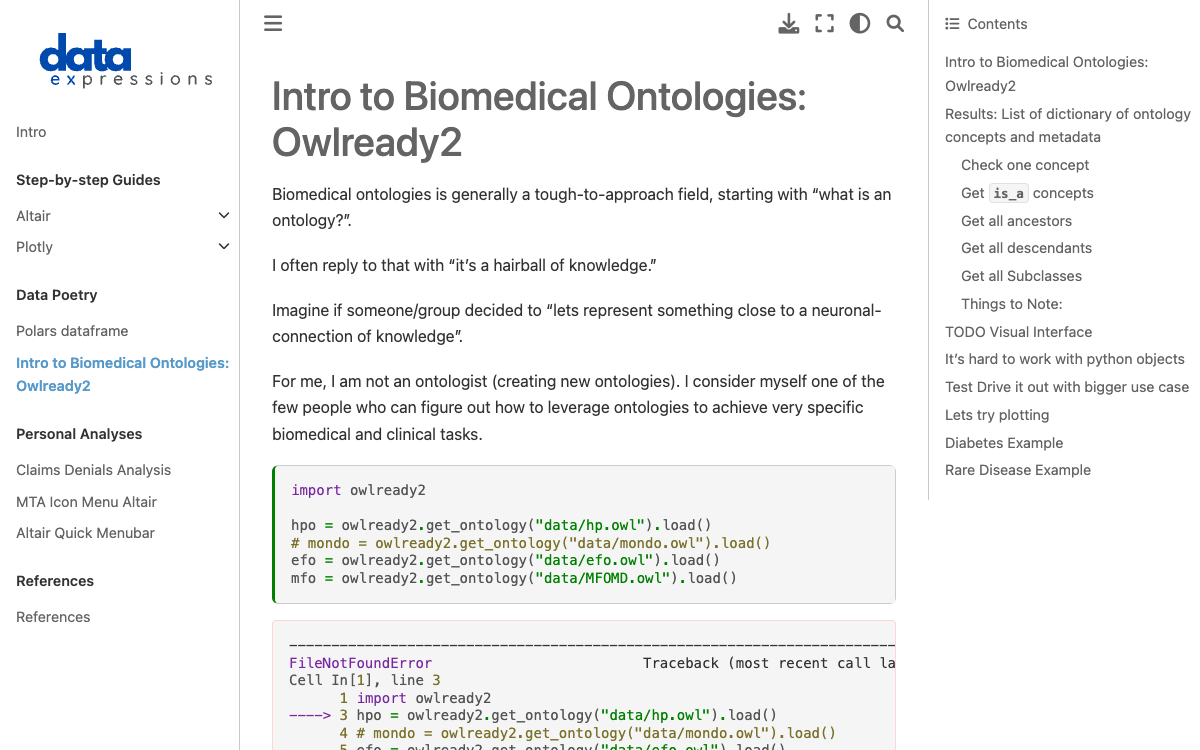Jump to Rare Disease Example section
This screenshot has height=750, width=1200.
click(1018, 470)
